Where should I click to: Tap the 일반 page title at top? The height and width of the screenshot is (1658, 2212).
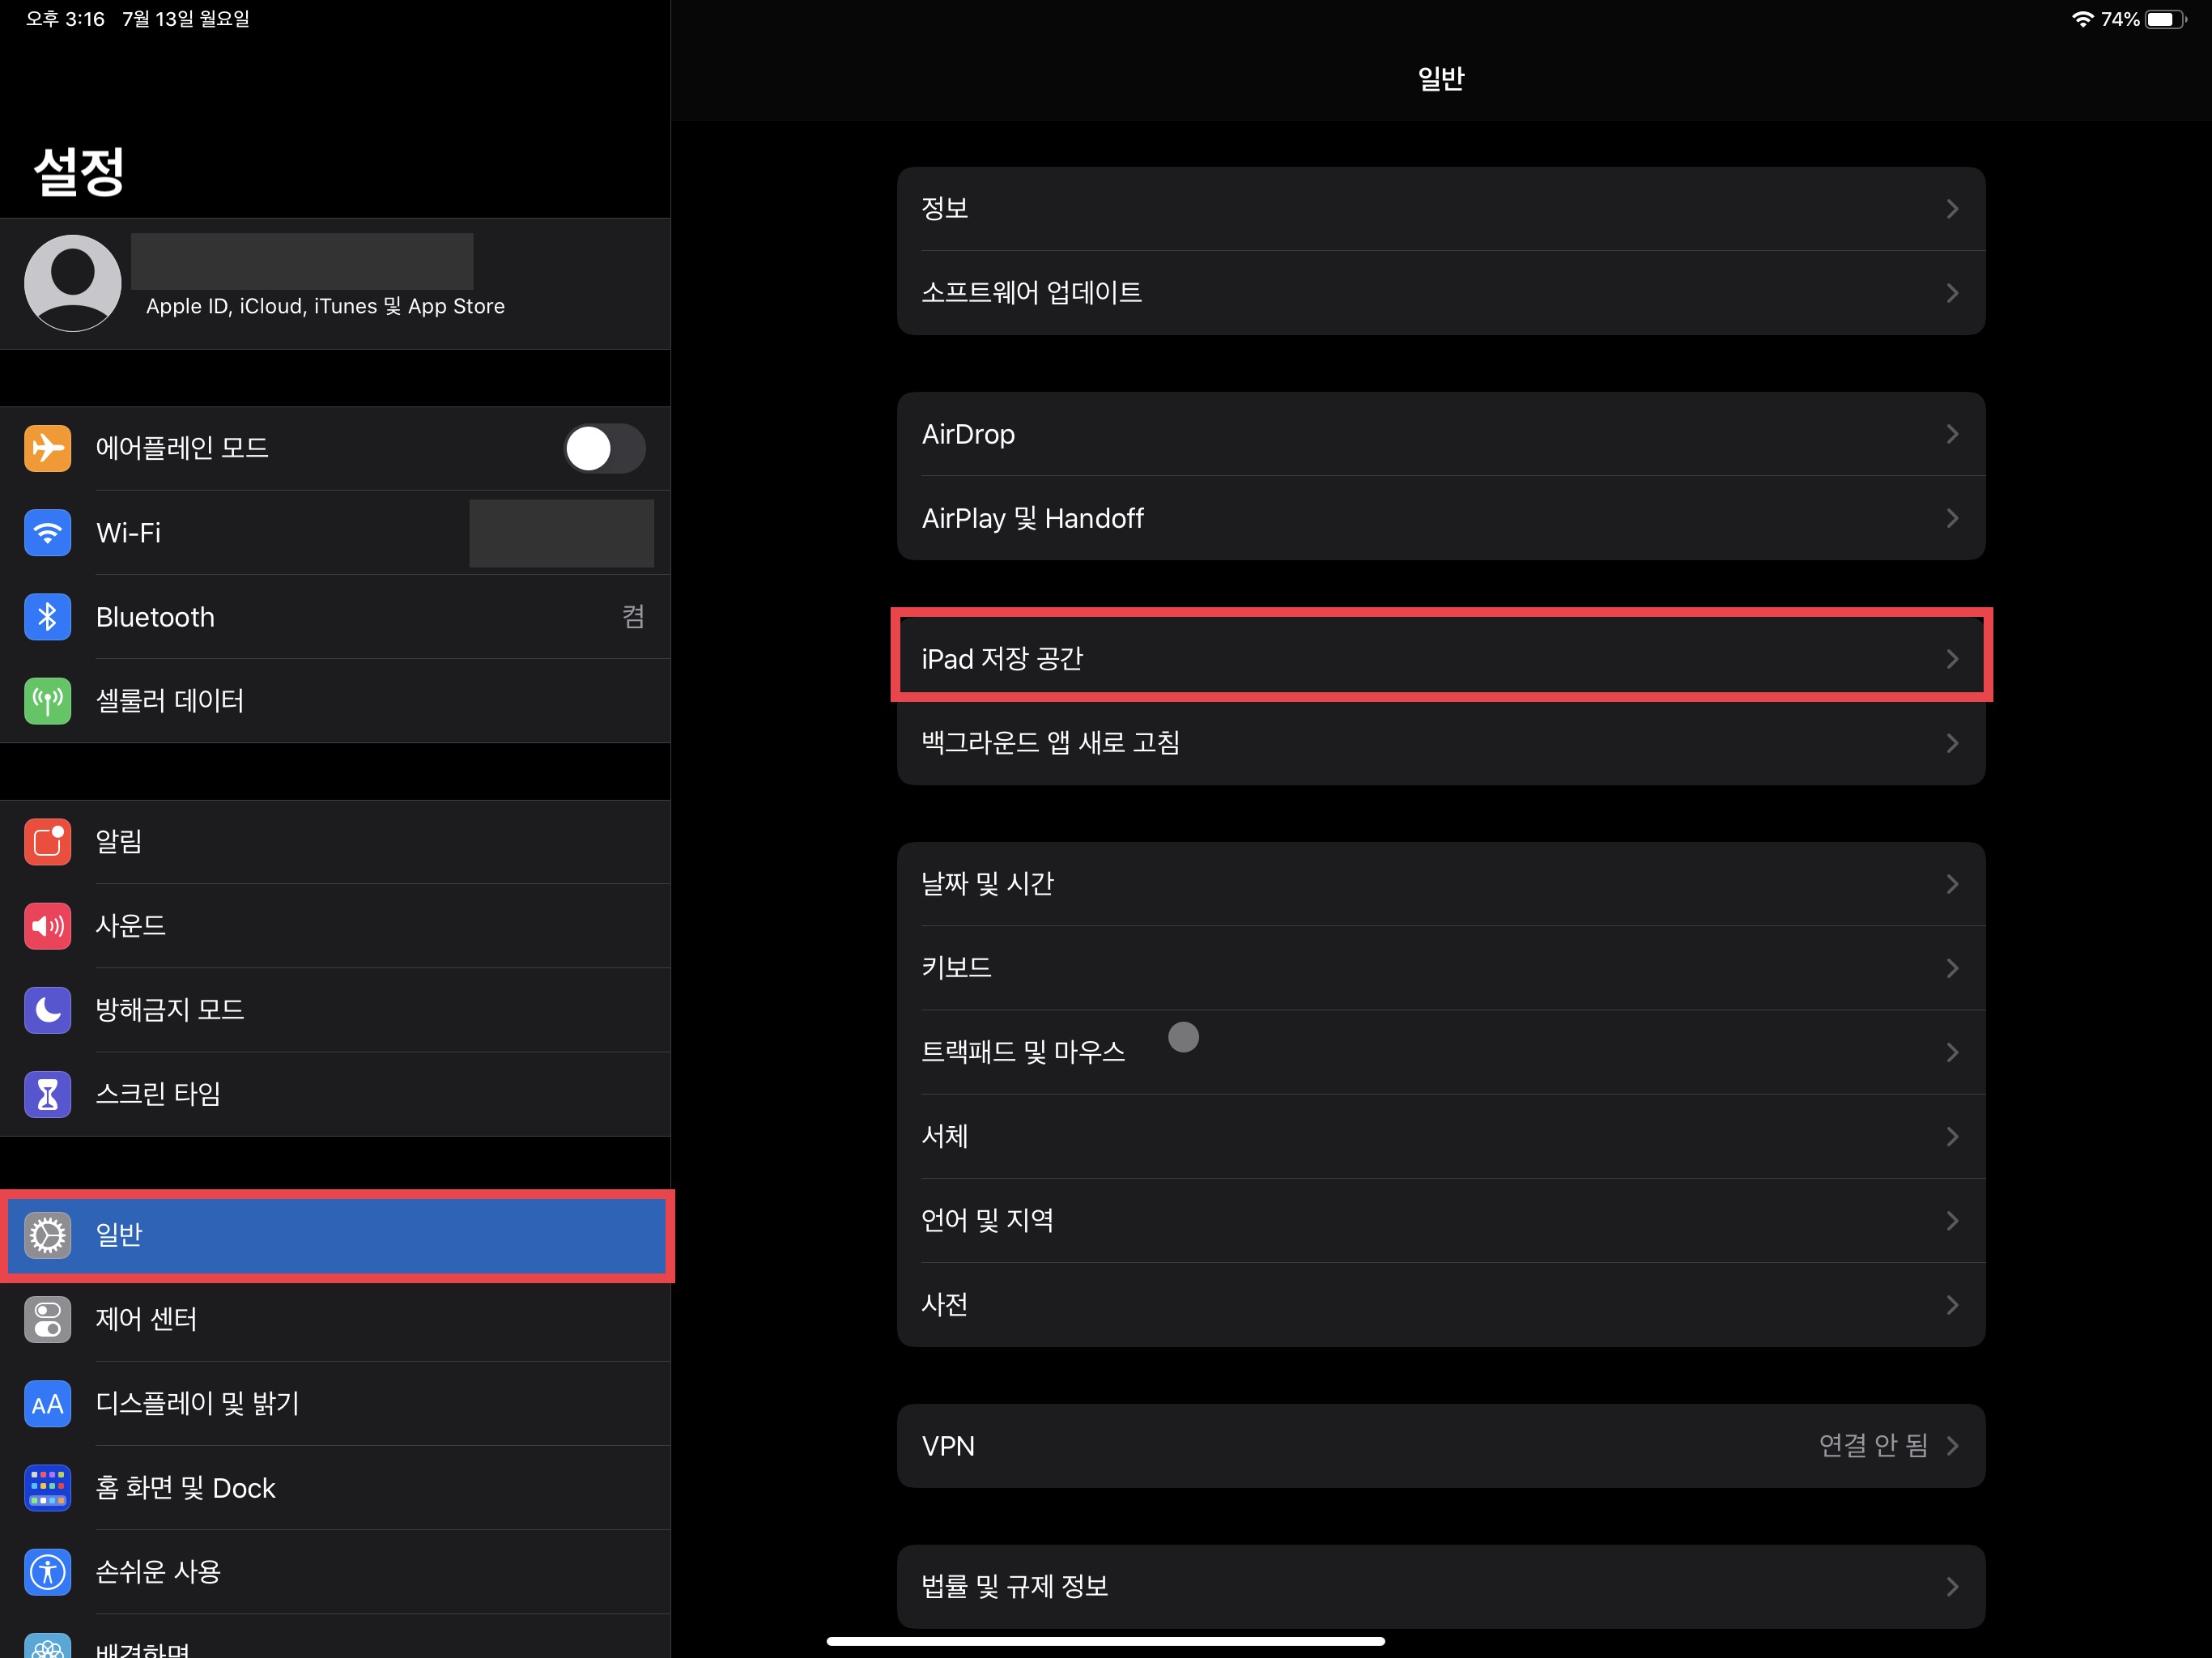(x=1441, y=78)
